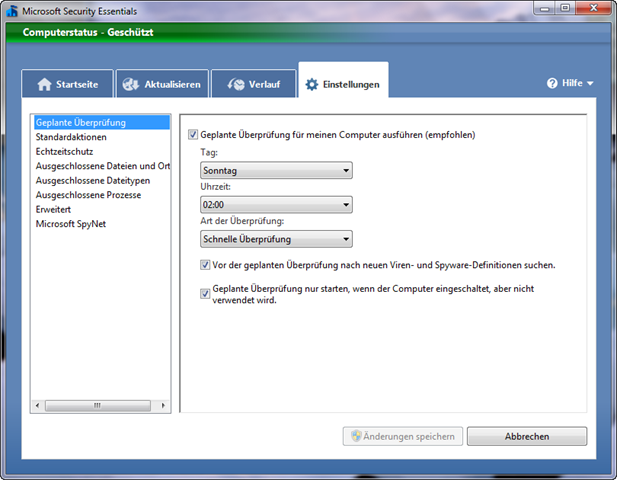This screenshot has width=617, height=480.
Task: Uncheck the search for new definitions checkbox
Action: [x=205, y=265]
